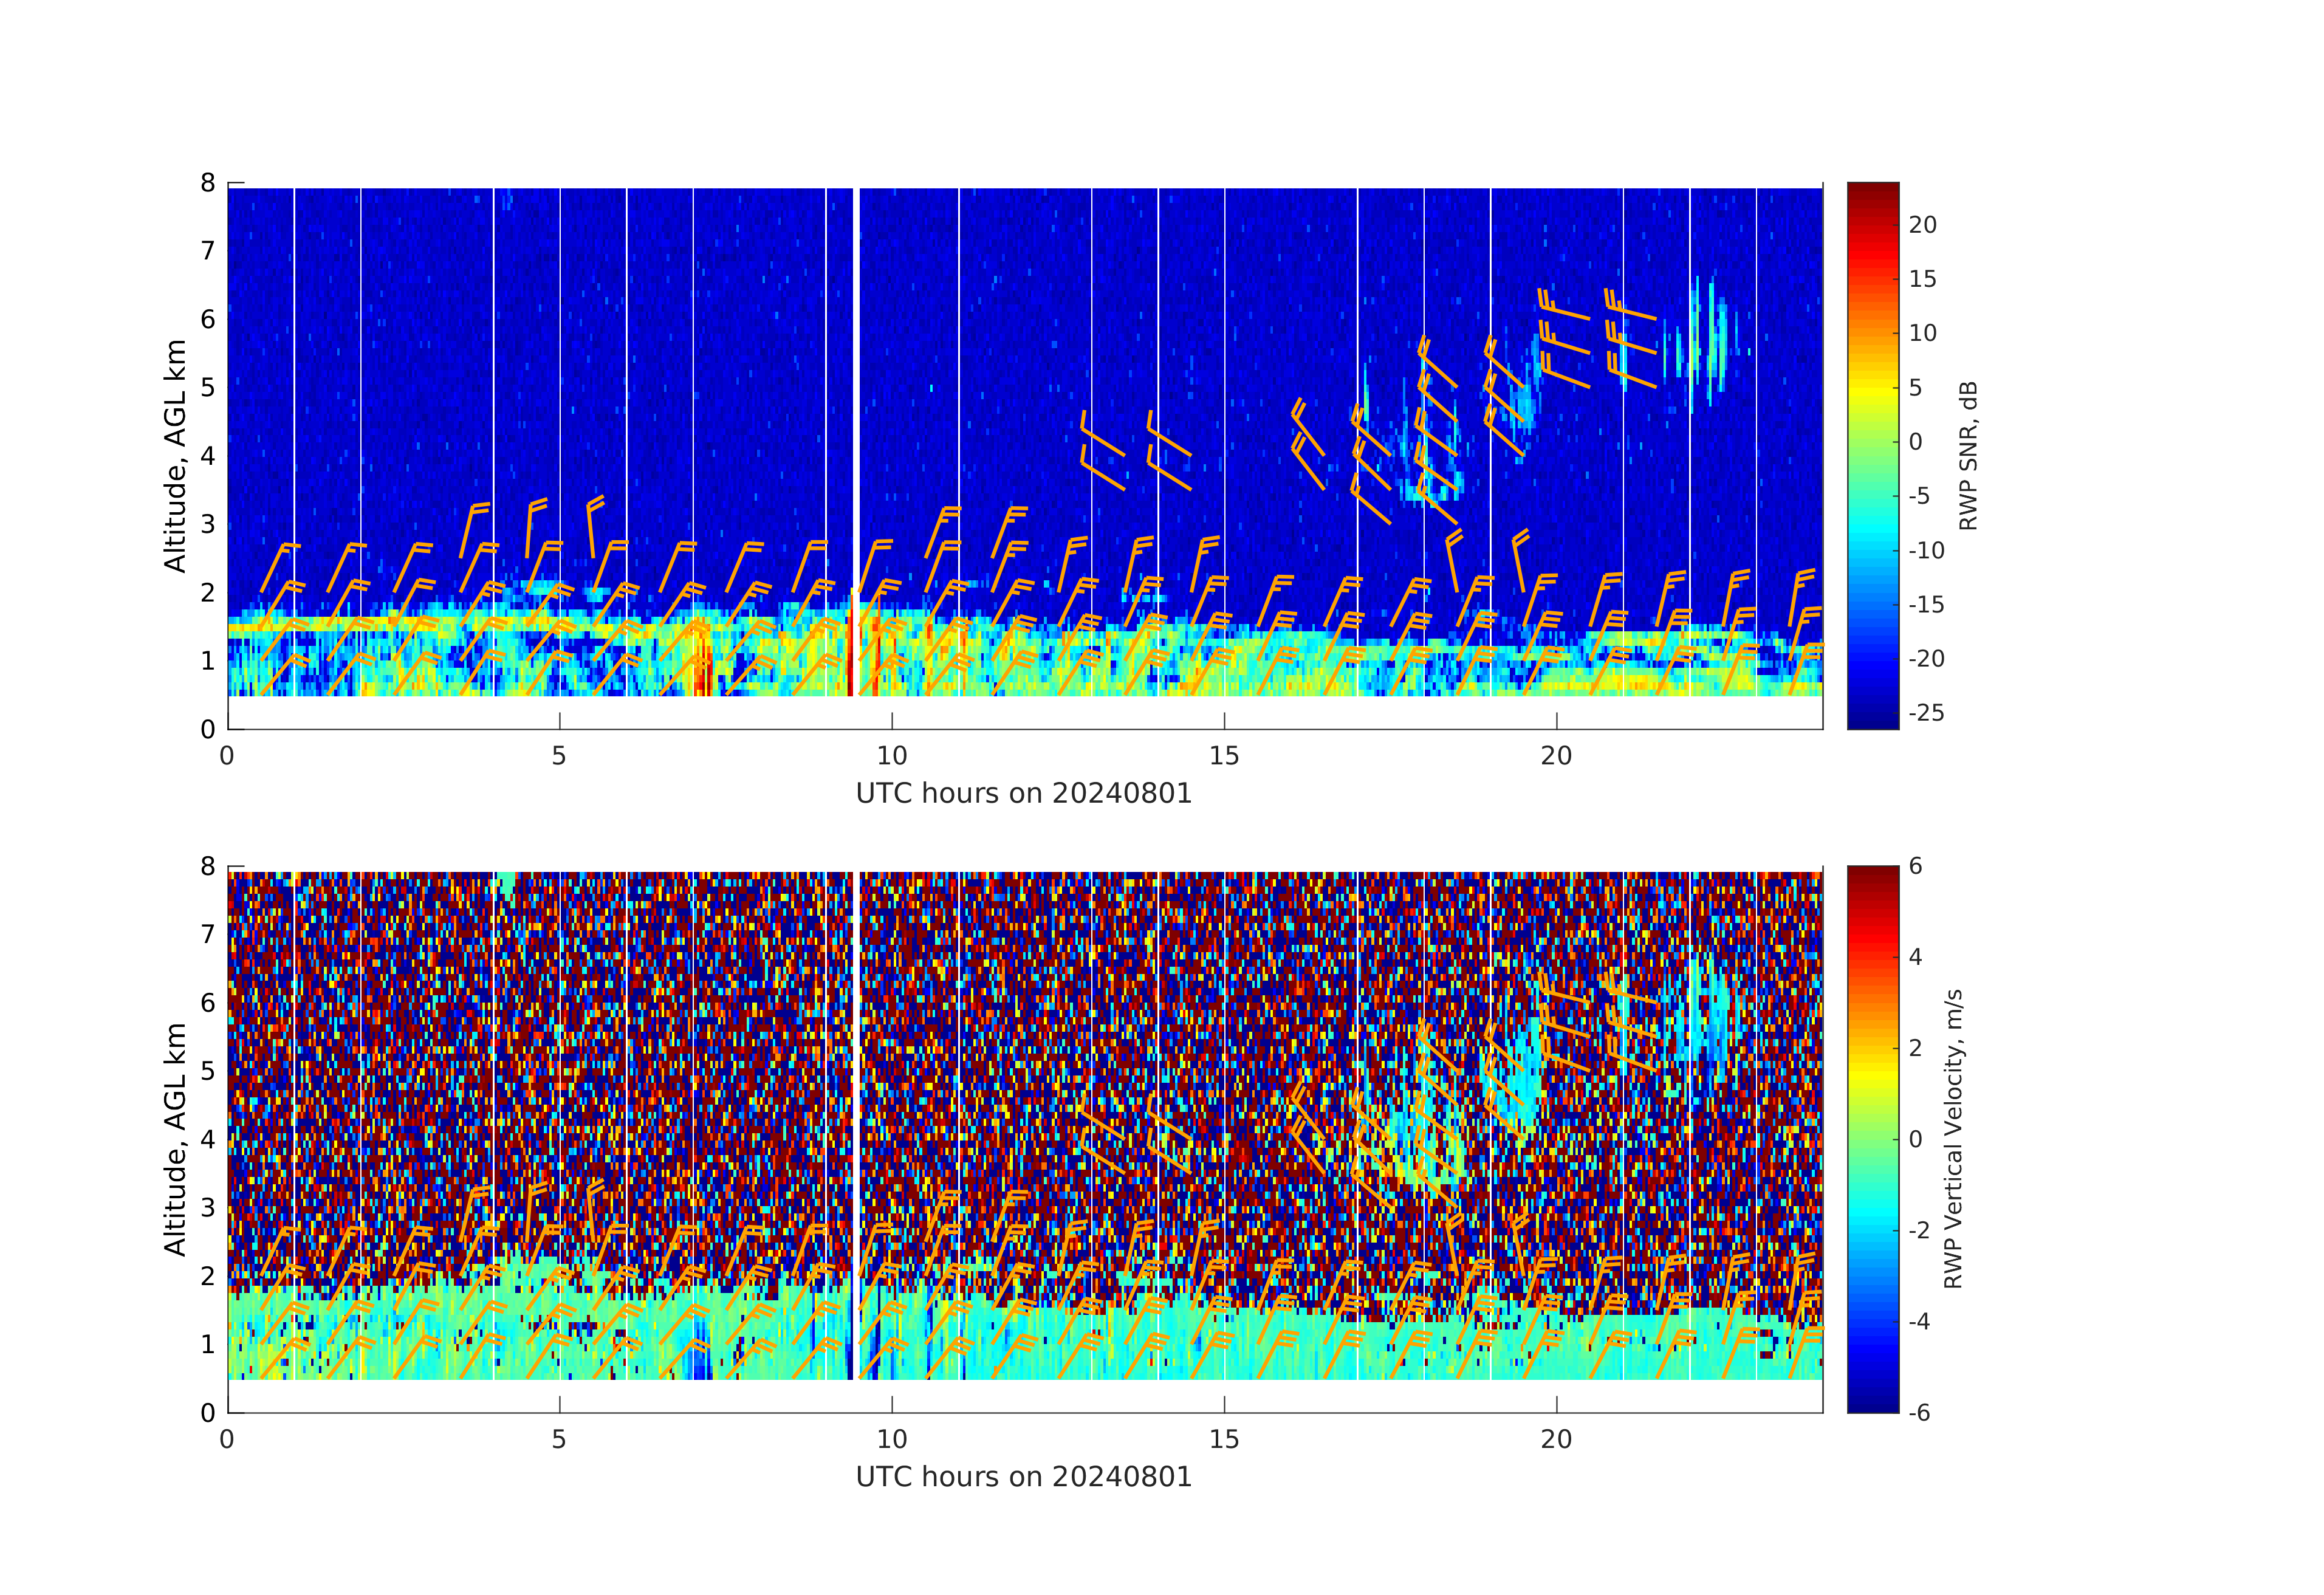Click the 20 tick on SNR colorbar
This screenshot has height=1595, width=2324.
pos(1922,225)
